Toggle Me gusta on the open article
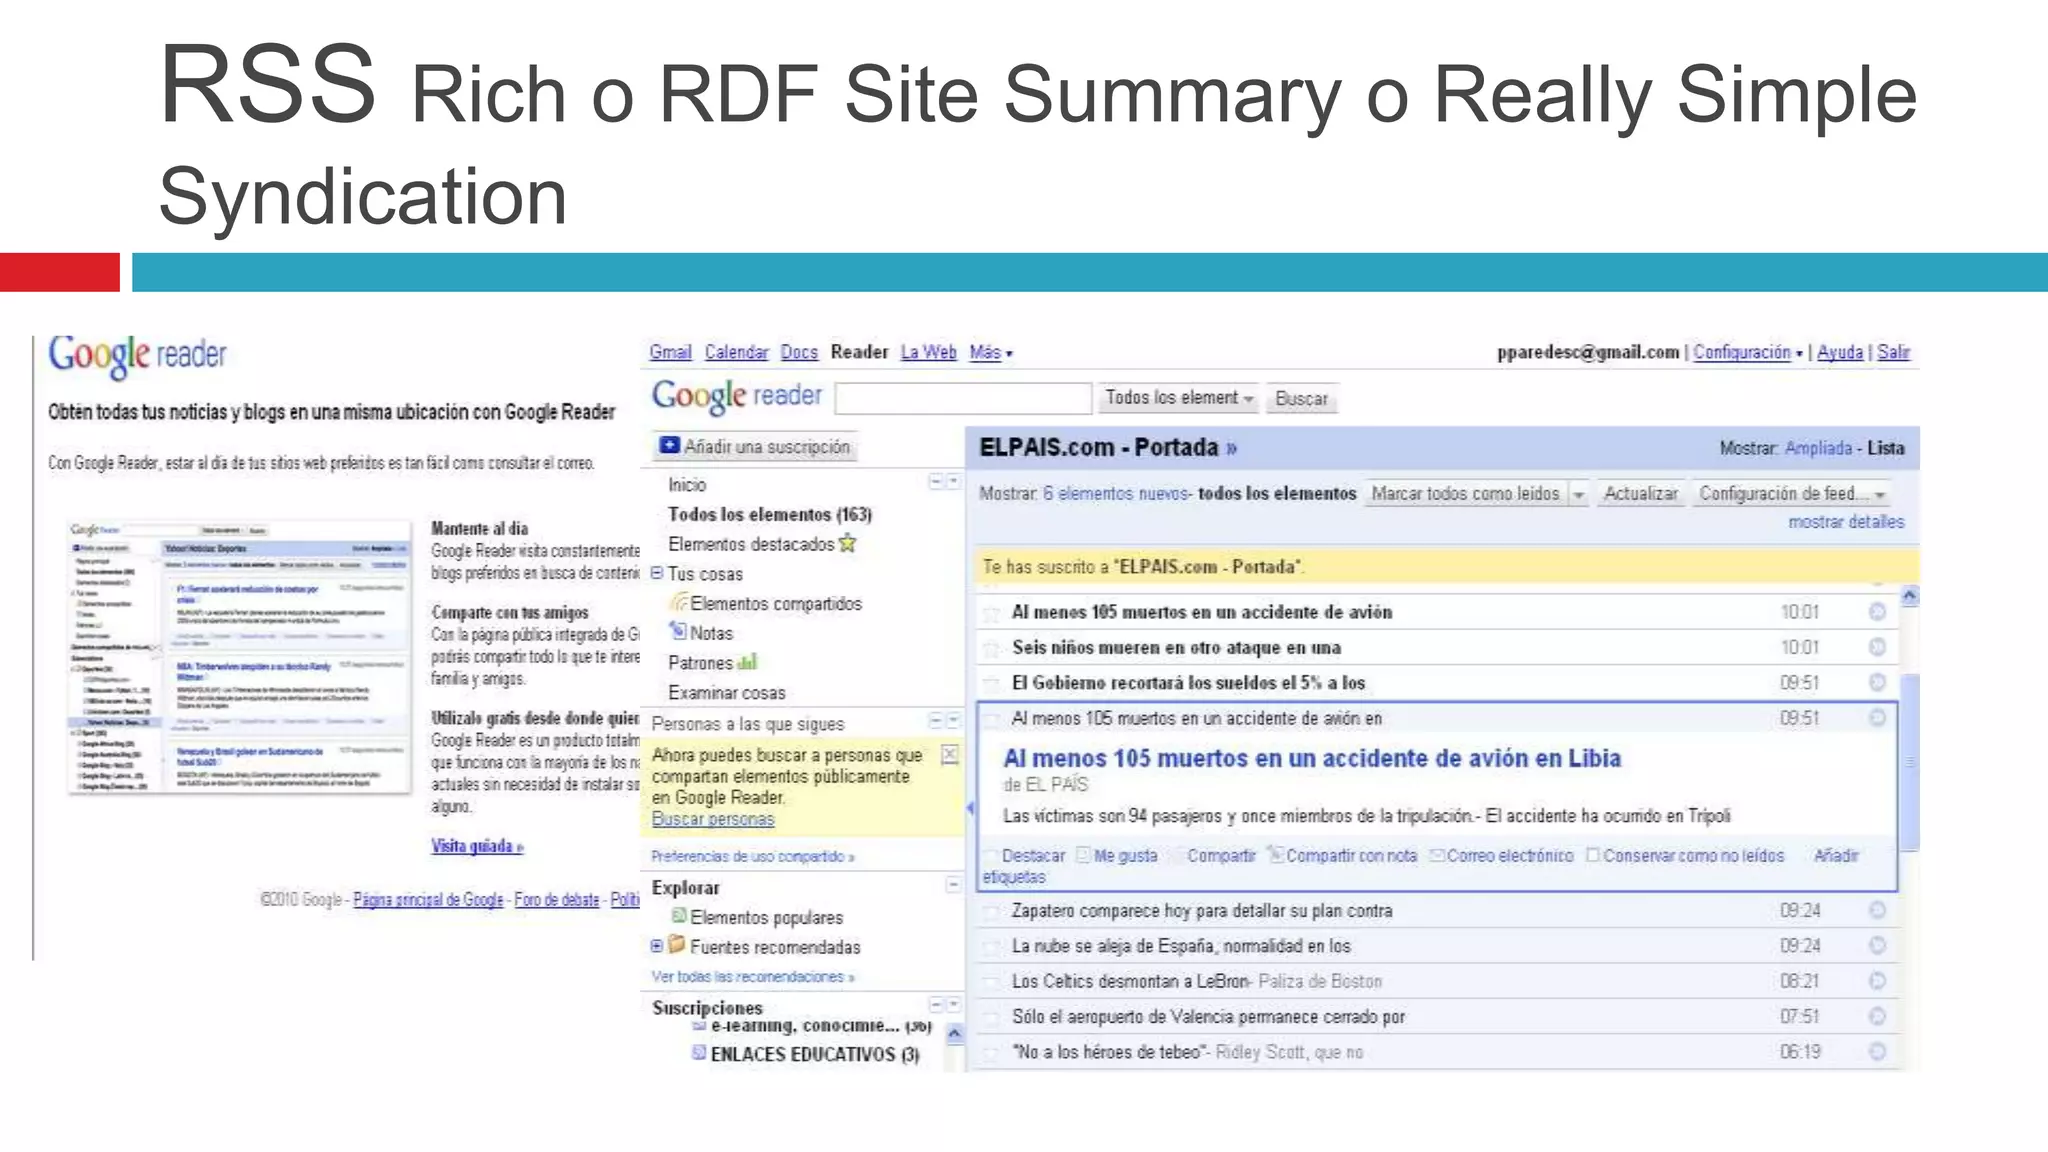Viewport: 2048px width, 1152px height. click(x=1117, y=856)
